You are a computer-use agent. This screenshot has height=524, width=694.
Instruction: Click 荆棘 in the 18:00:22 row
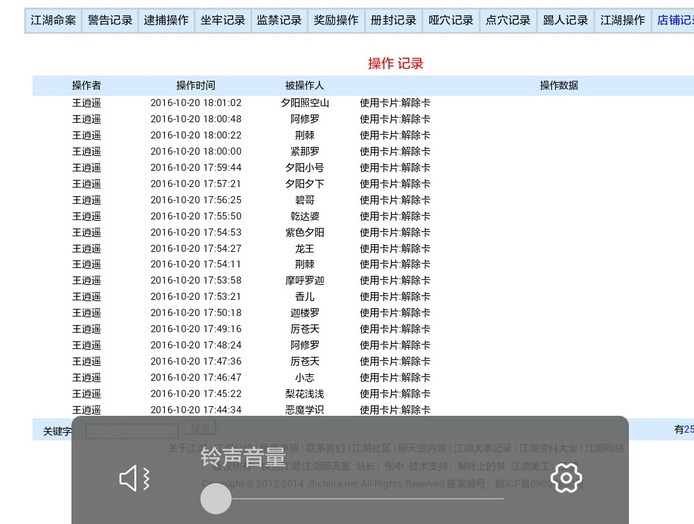pyautogui.click(x=305, y=135)
